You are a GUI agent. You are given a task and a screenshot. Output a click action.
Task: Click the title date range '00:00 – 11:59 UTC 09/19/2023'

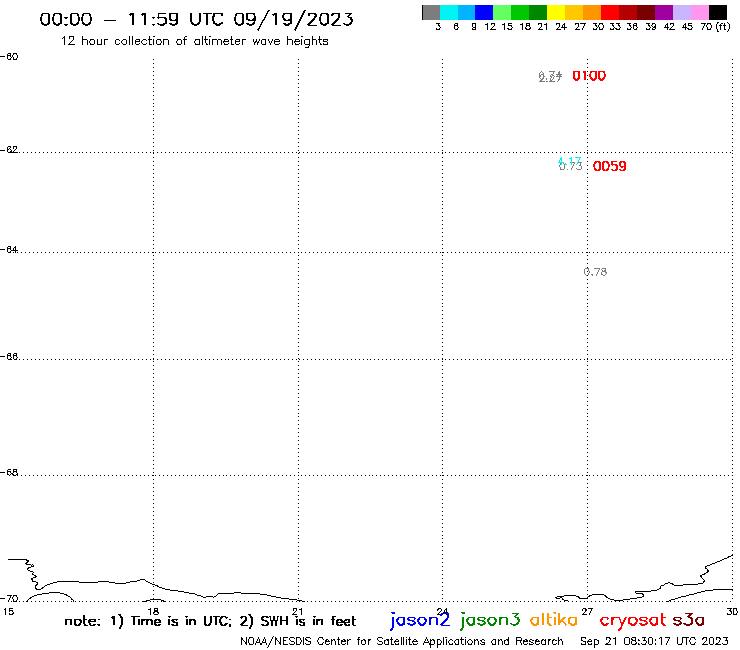pos(196,19)
